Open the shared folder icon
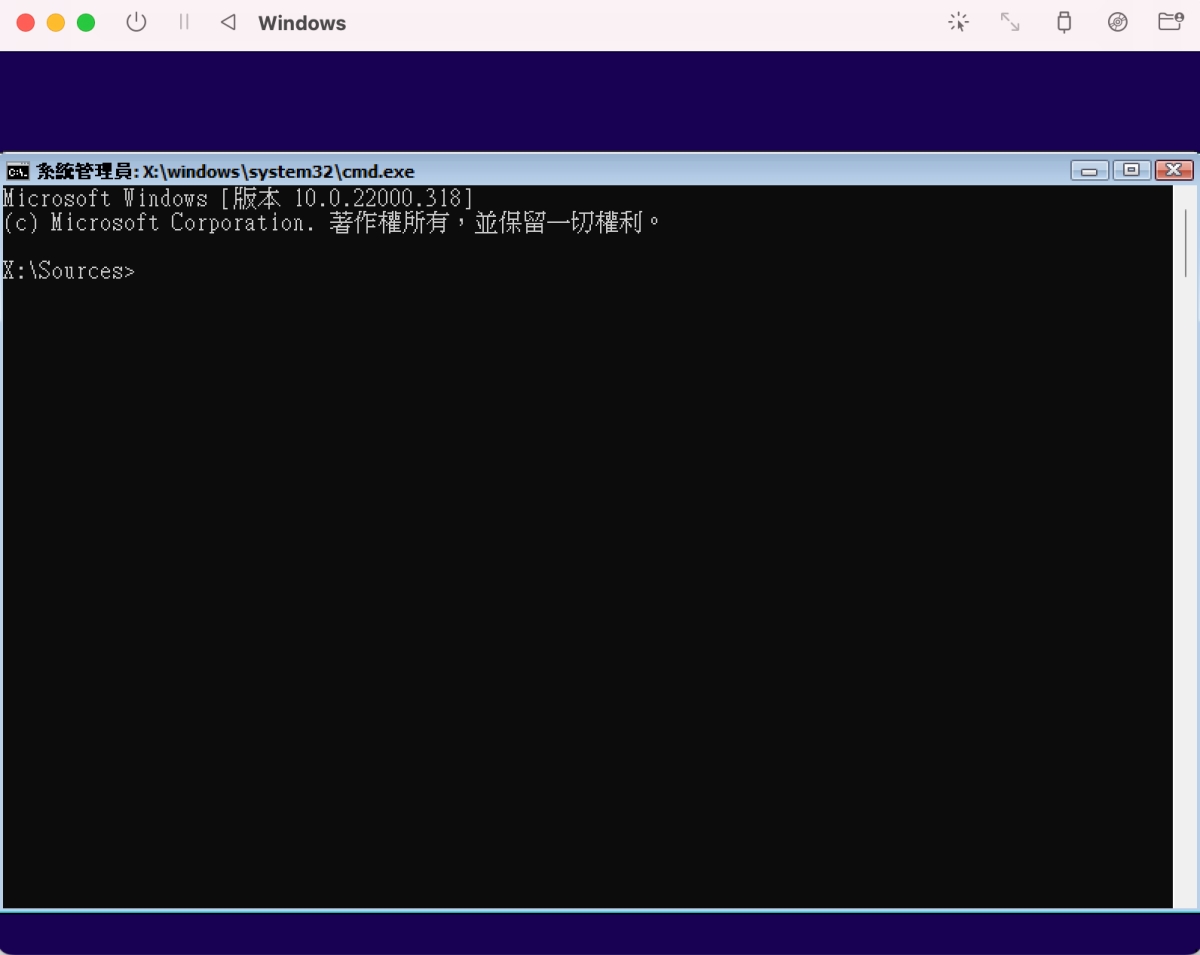The width and height of the screenshot is (1200, 955). tap(1171, 22)
